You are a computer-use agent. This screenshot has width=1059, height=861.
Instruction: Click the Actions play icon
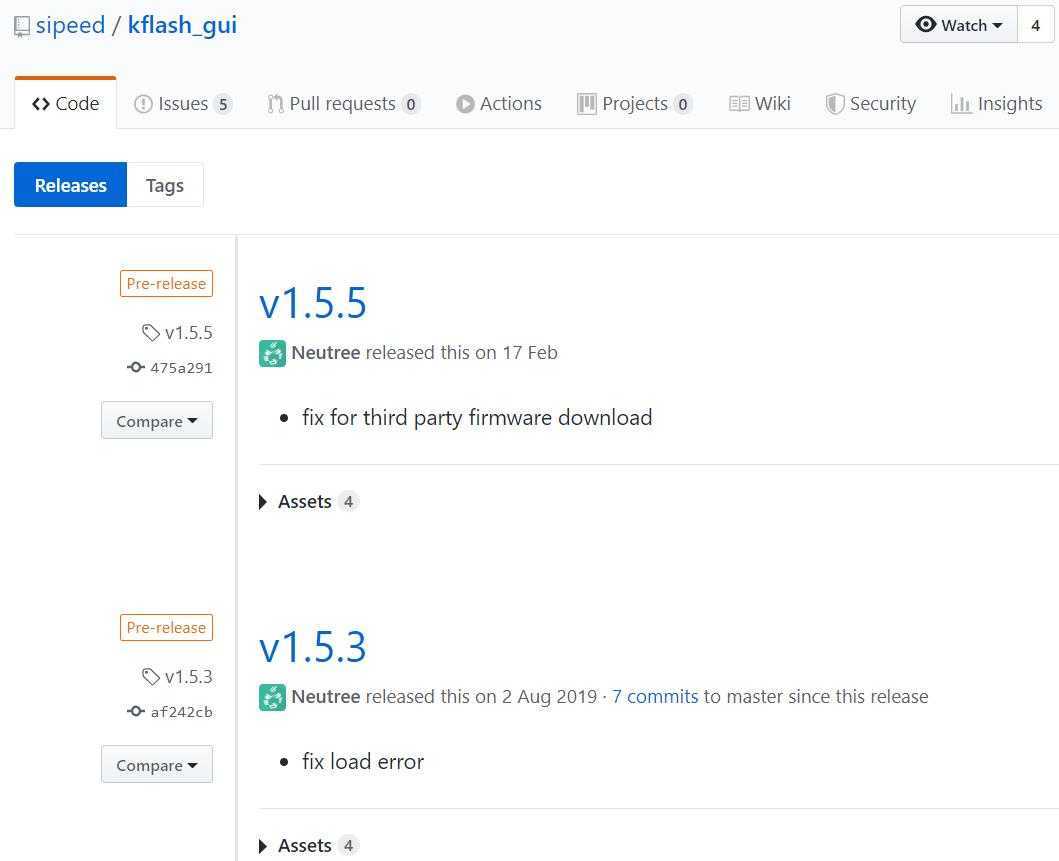(x=465, y=104)
